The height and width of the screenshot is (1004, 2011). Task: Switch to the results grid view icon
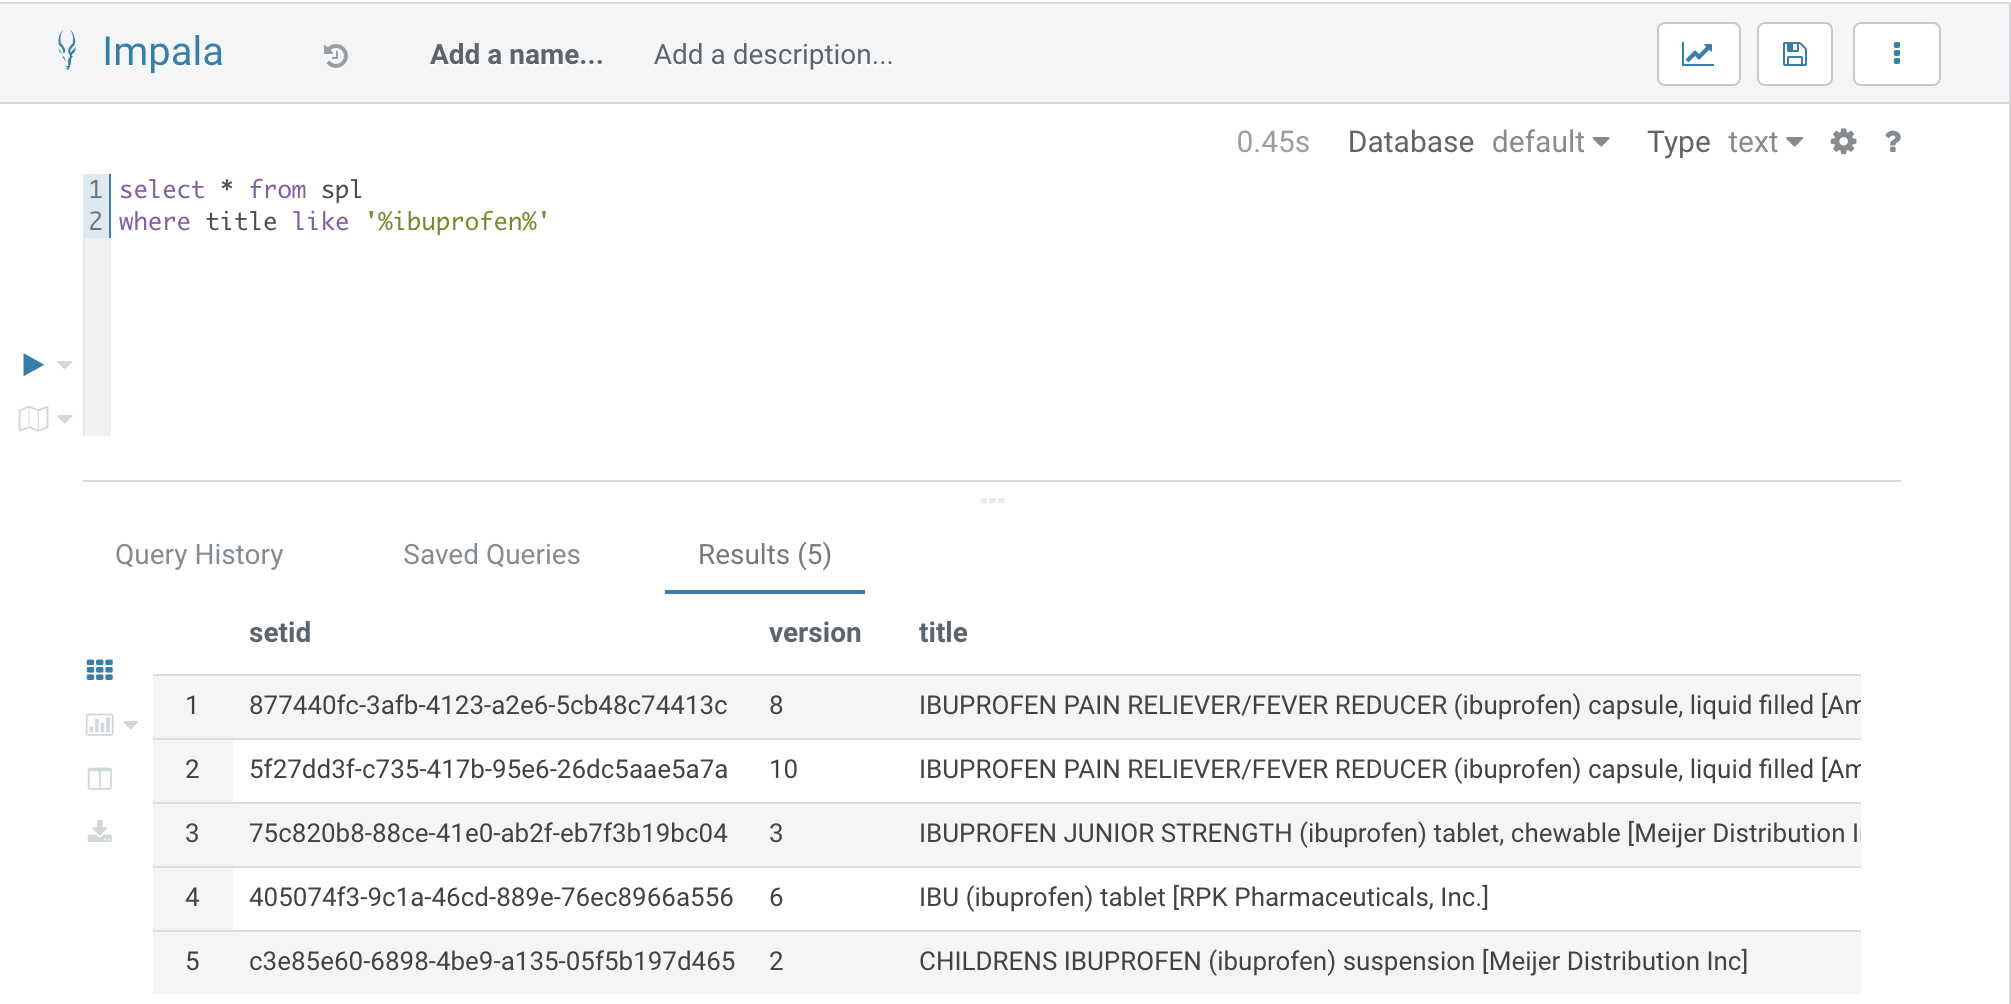pyautogui.click(x=100, y=670)
